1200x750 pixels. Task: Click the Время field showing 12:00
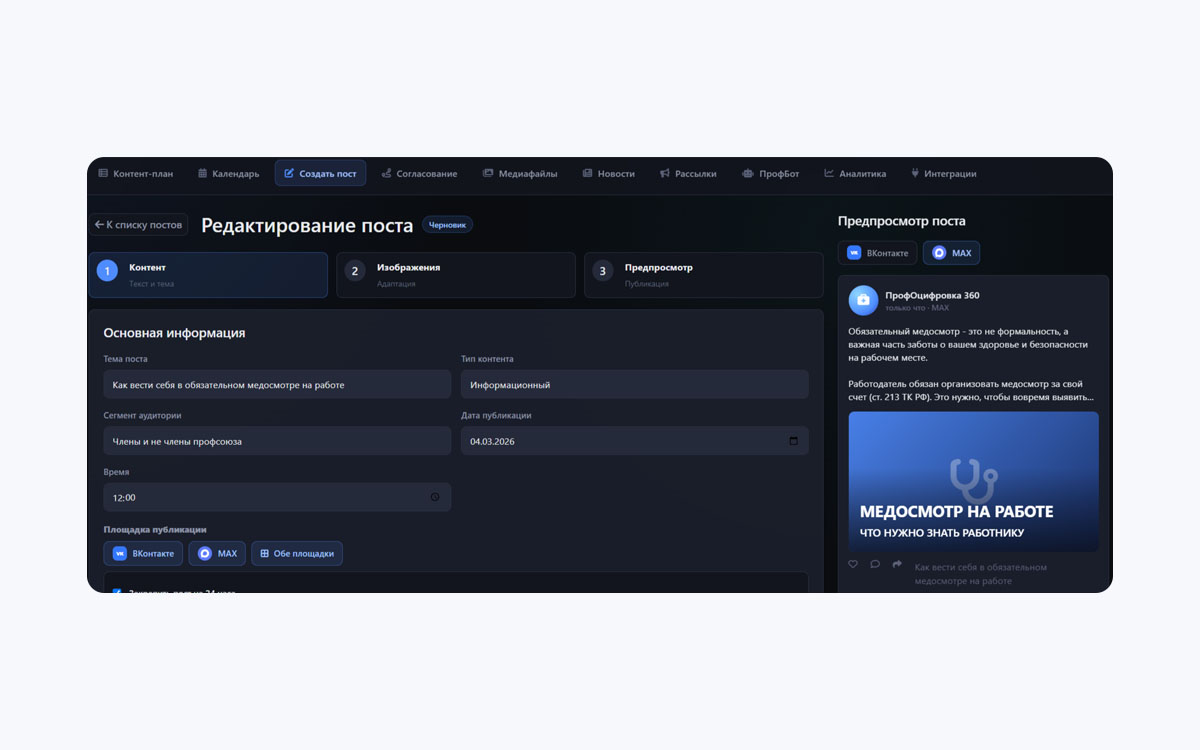point(277,497)
